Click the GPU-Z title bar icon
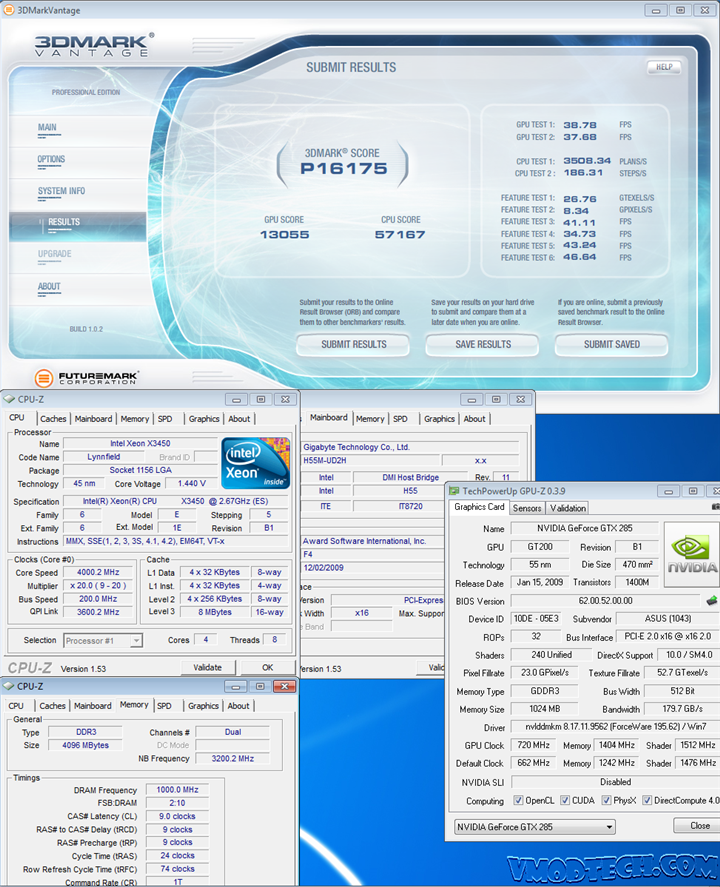The height and width of the screenshot is (887, 720). [454, 491]
